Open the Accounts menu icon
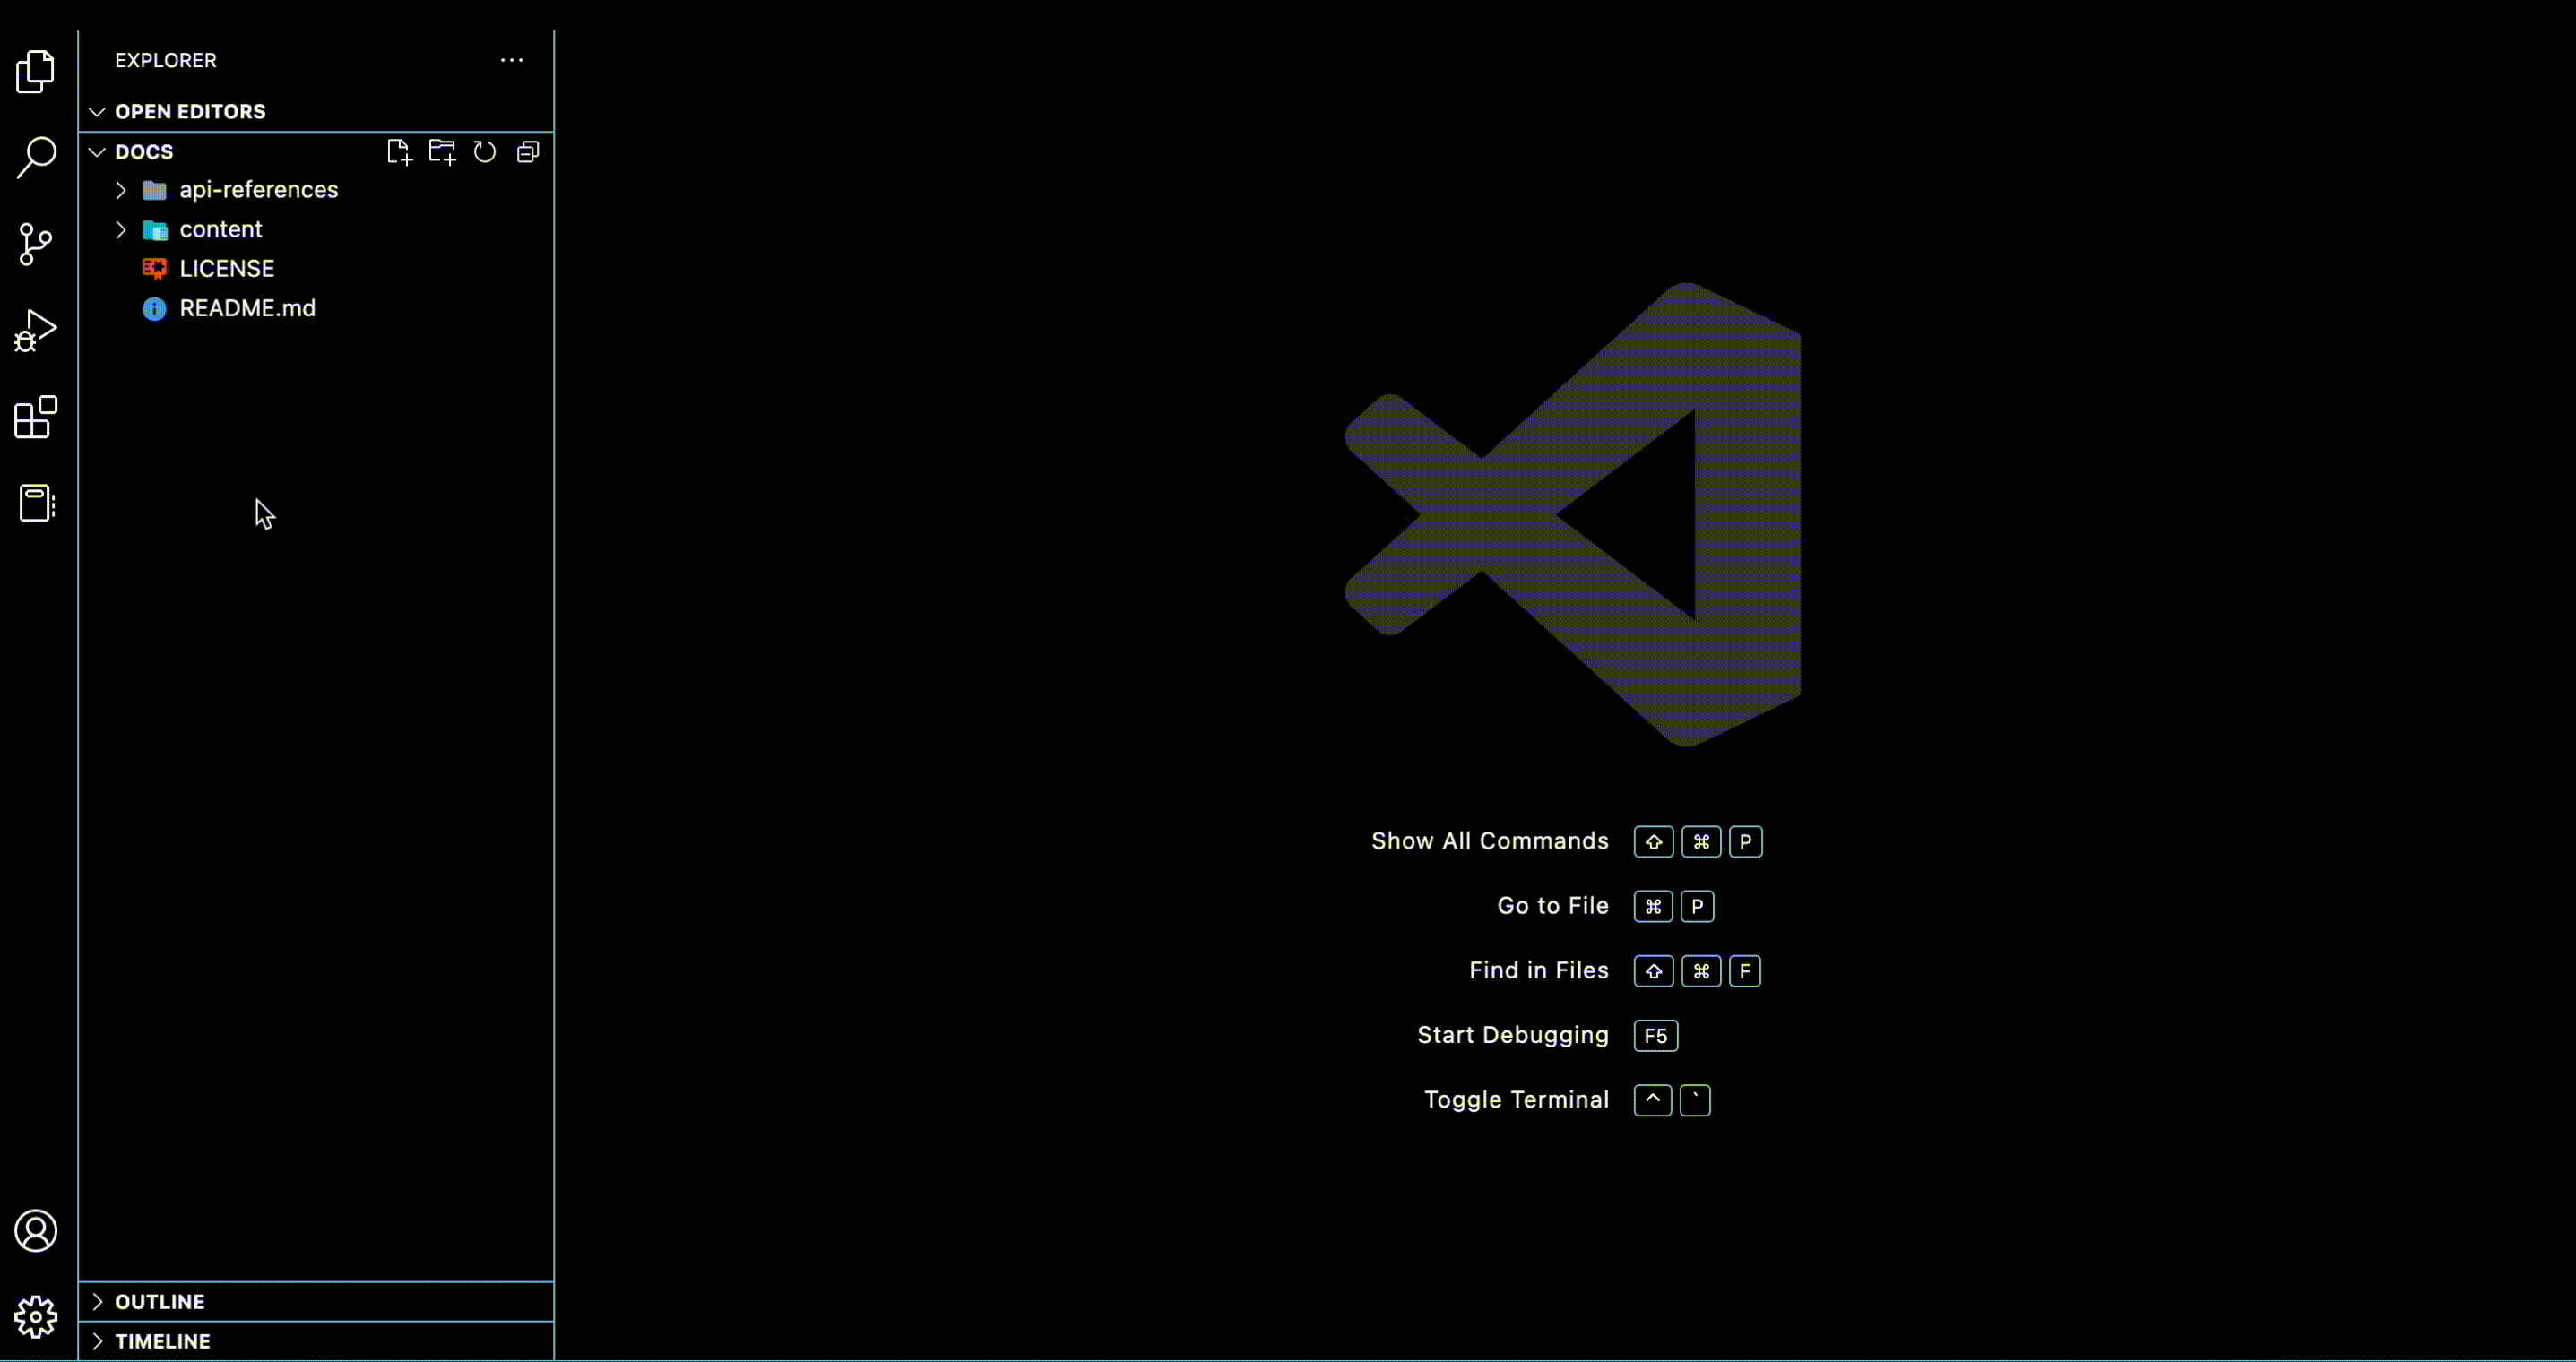This screenshot has height=1362, width=2576. click(36, 1231)
